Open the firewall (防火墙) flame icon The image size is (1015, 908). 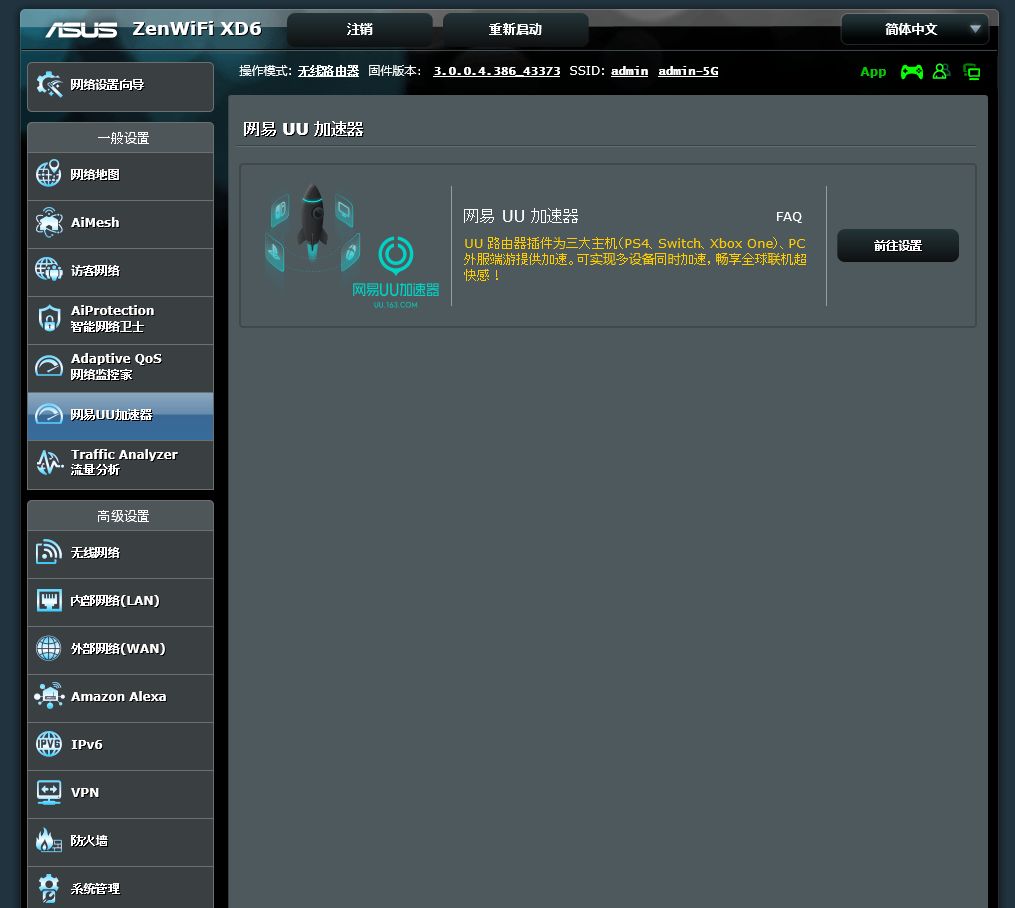(49, 840)
